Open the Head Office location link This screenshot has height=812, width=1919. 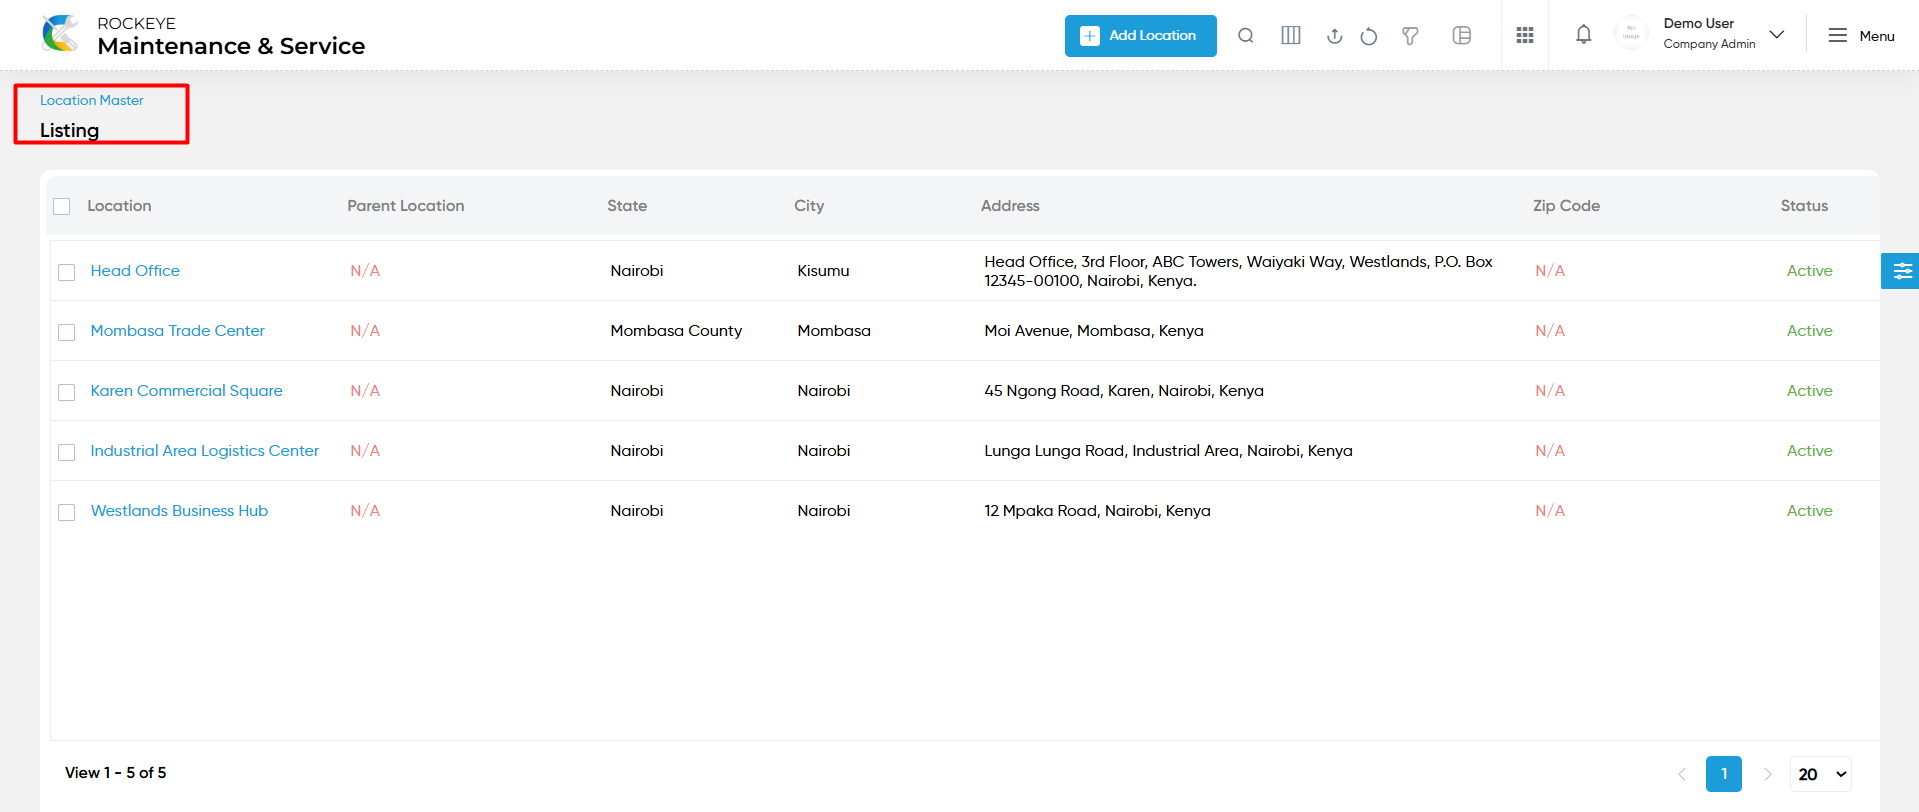[x=135, y=271]
